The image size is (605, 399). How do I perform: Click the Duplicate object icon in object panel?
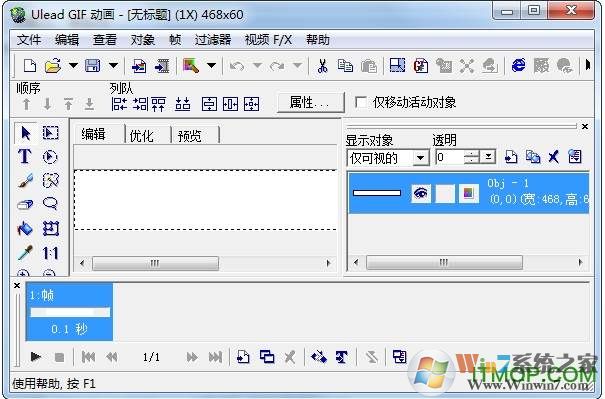click(x=533, y=157)
